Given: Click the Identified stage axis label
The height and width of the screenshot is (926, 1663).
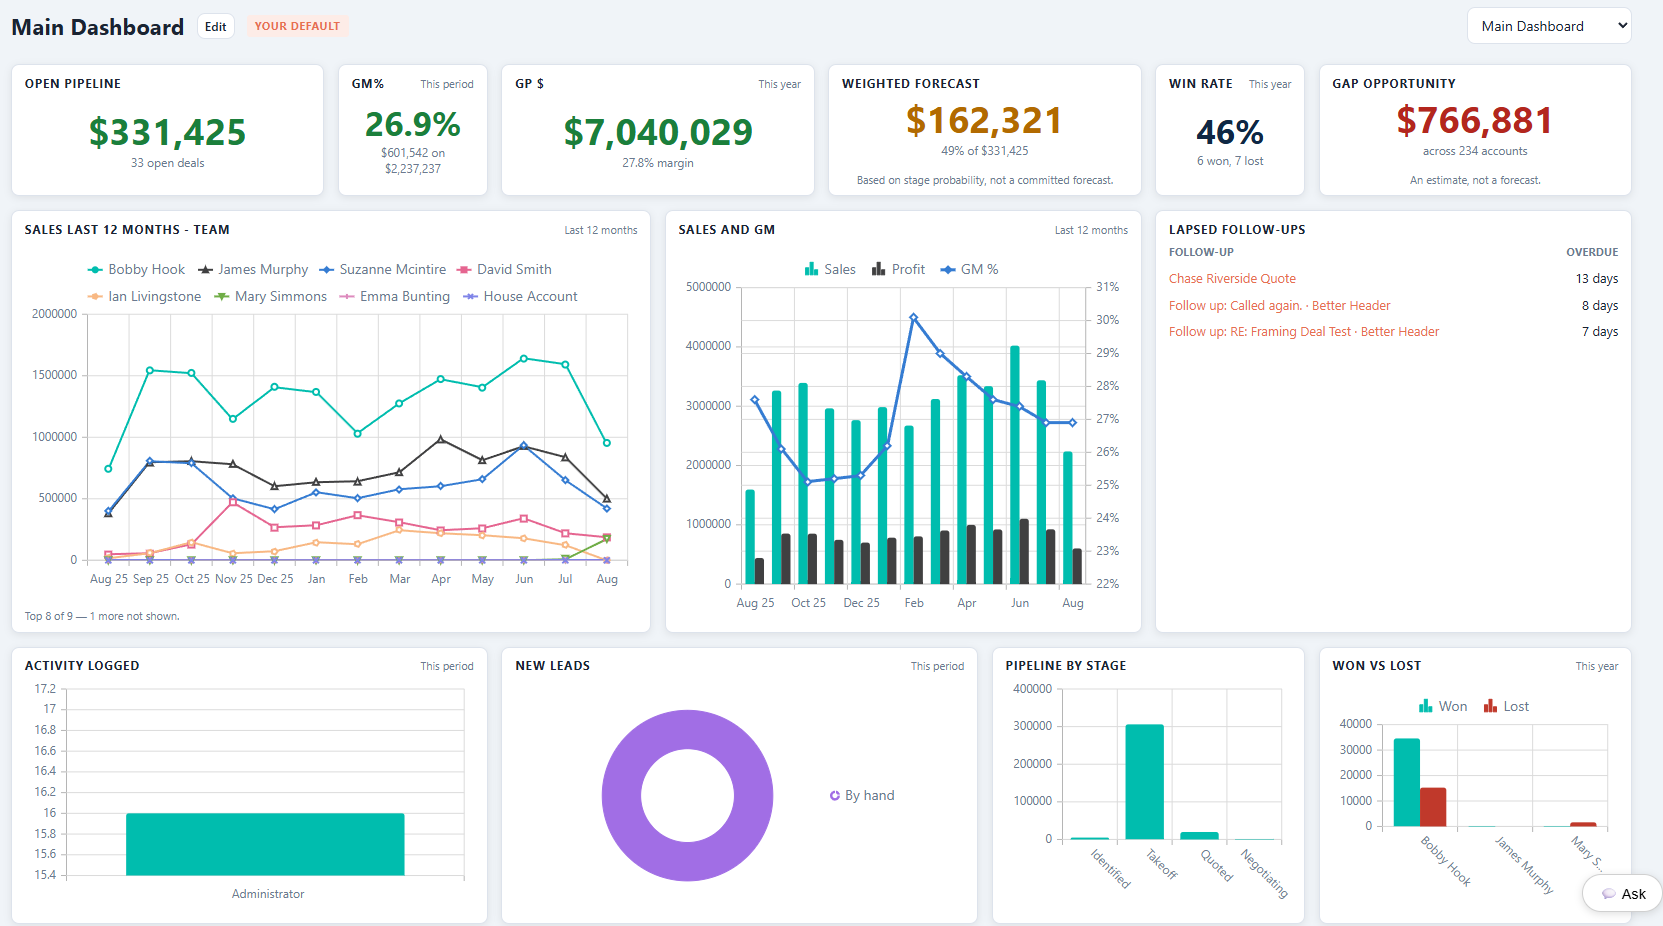Looking at the screenshot, I should (1110, 868).
